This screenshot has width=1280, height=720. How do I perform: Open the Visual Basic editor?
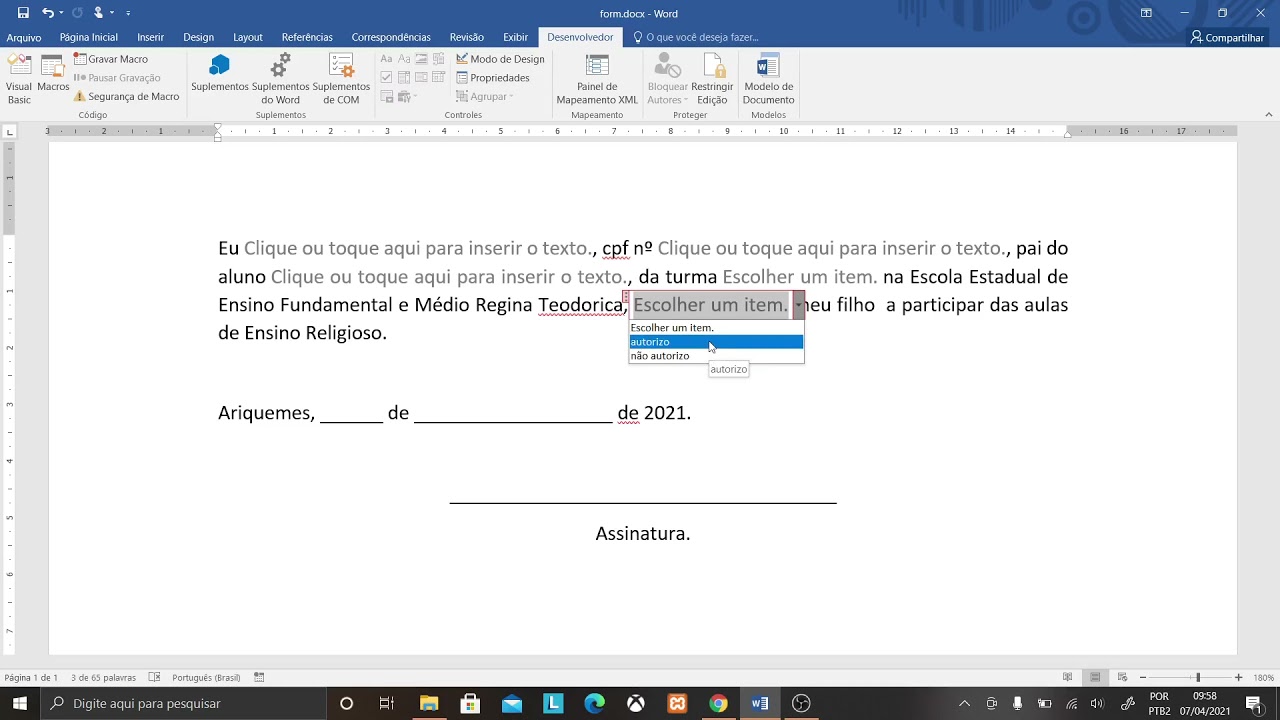click(19, 79)
